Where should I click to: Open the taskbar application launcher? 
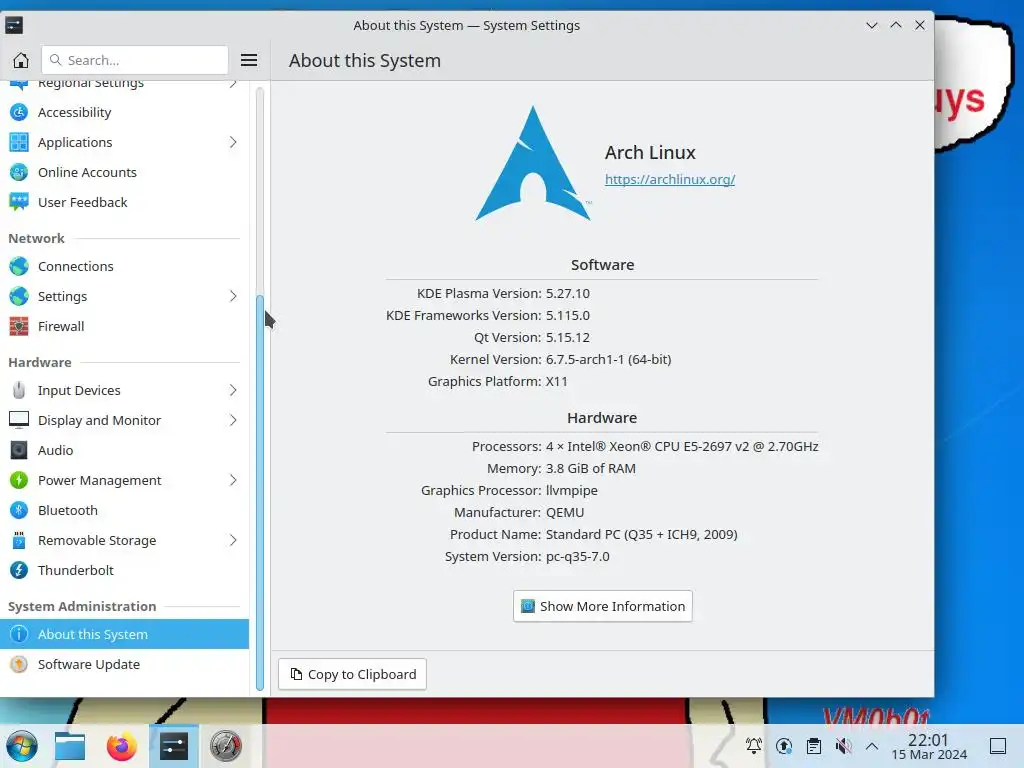[x=22, y=746]
